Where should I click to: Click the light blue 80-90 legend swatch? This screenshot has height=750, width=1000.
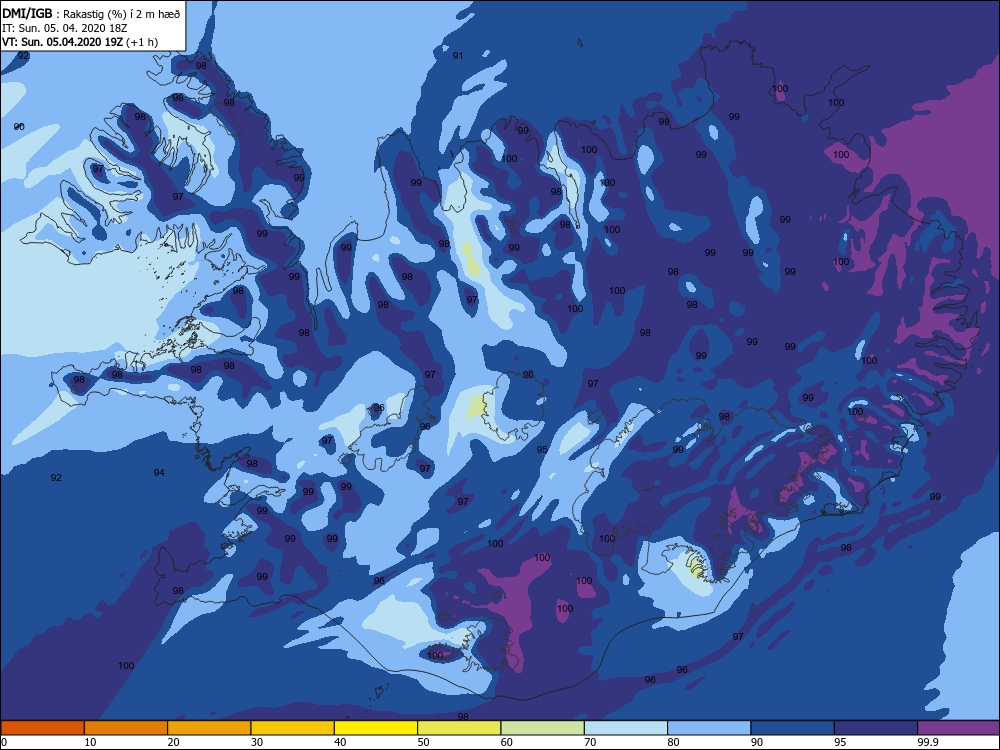[x=709, y=728]
